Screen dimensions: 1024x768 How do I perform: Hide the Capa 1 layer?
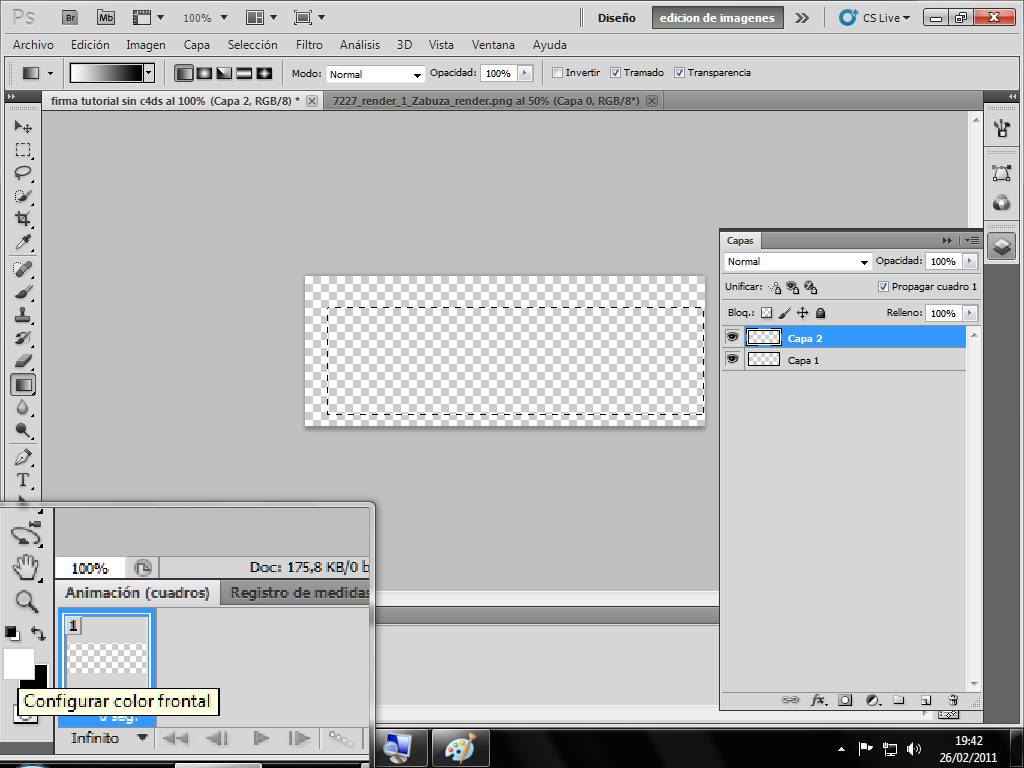tap(733, 359)
